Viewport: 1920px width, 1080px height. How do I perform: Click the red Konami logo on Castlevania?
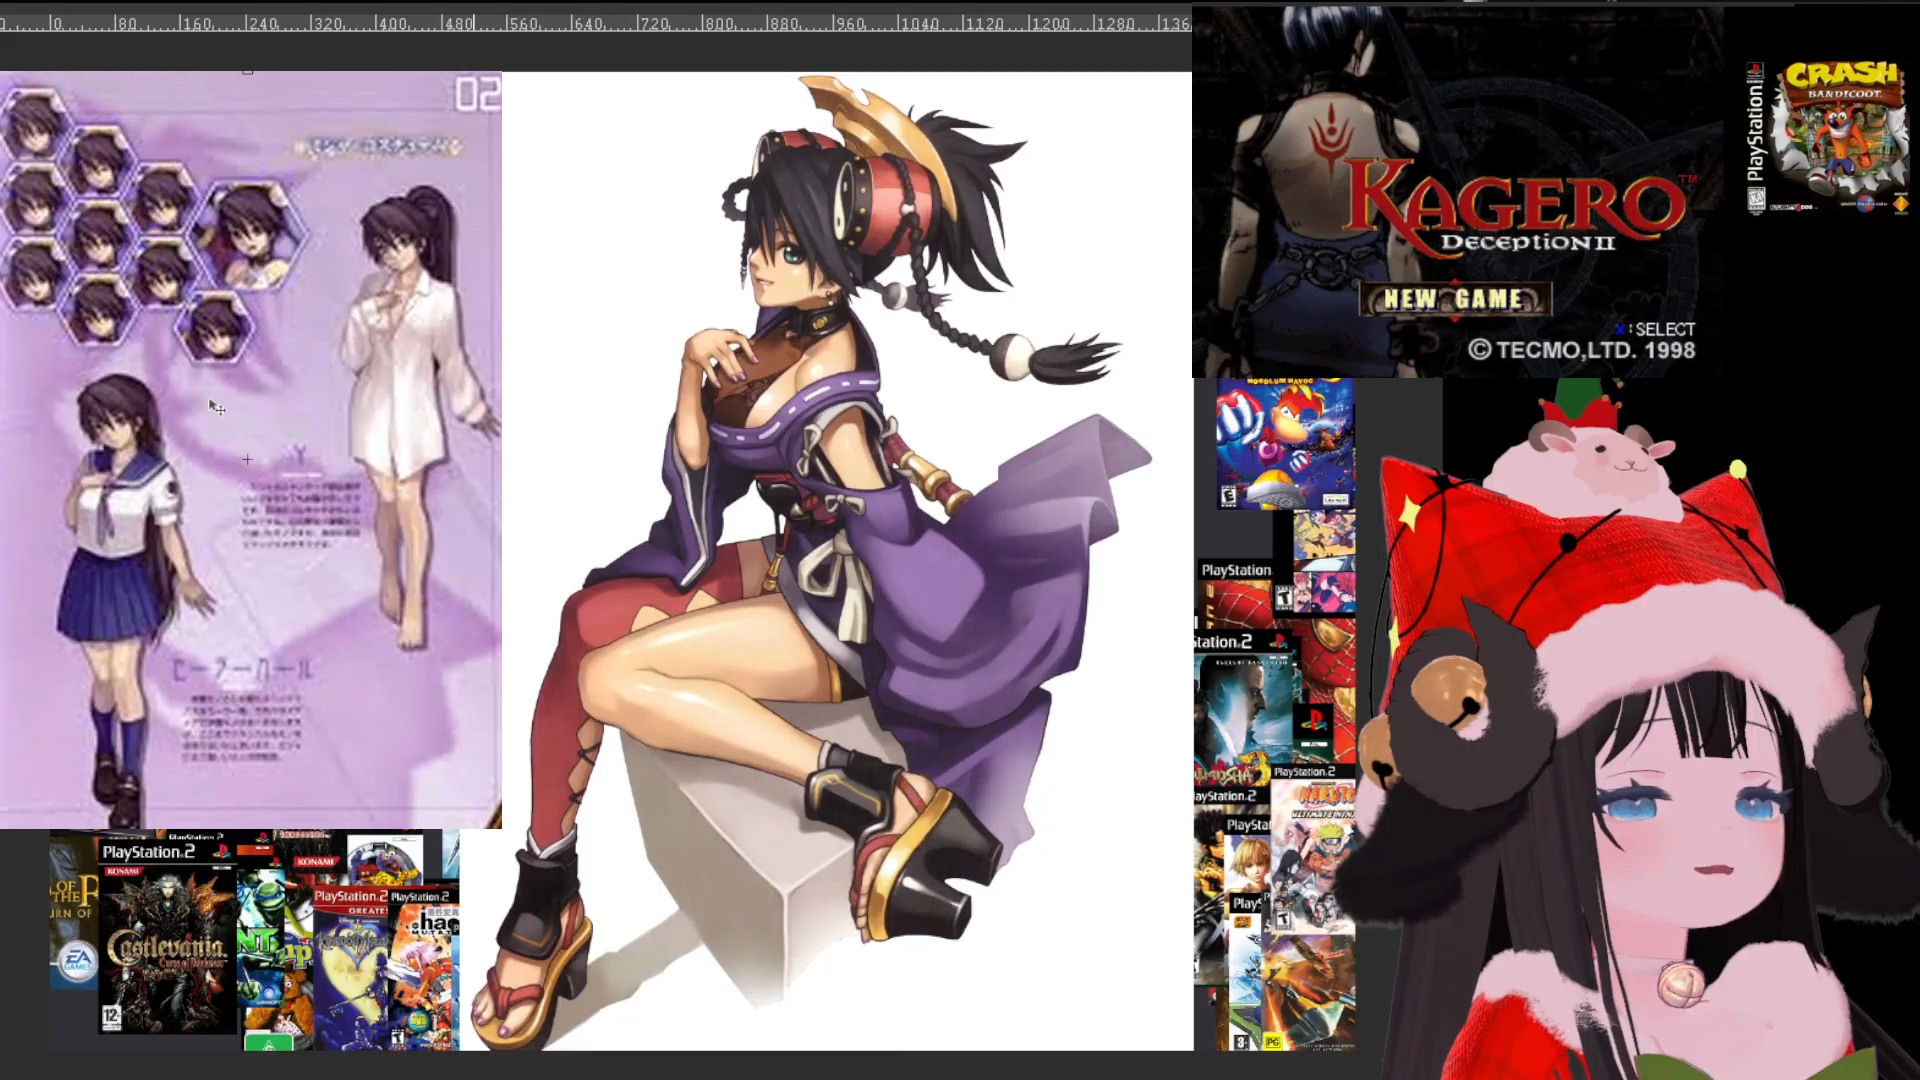pos(122,871)
